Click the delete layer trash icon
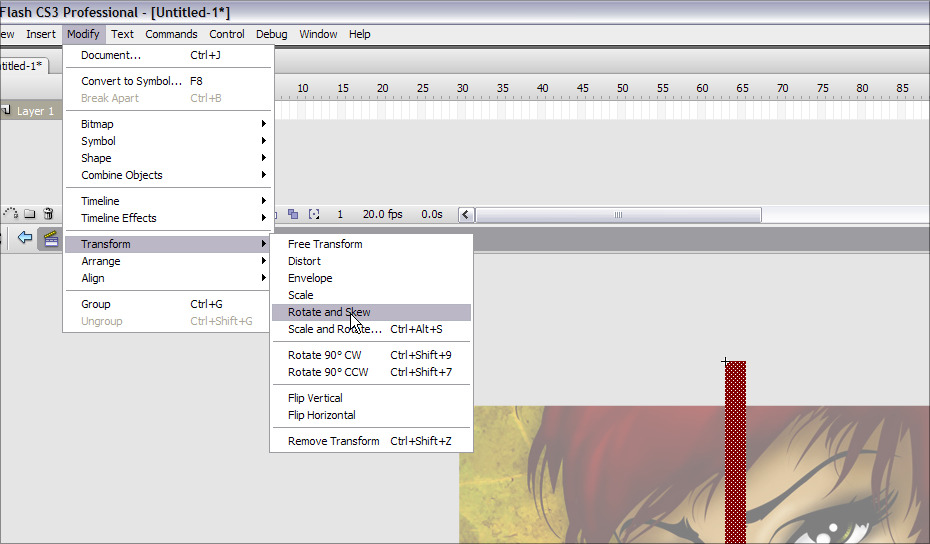This screenshot has height=544, width=930. (48, 214)
